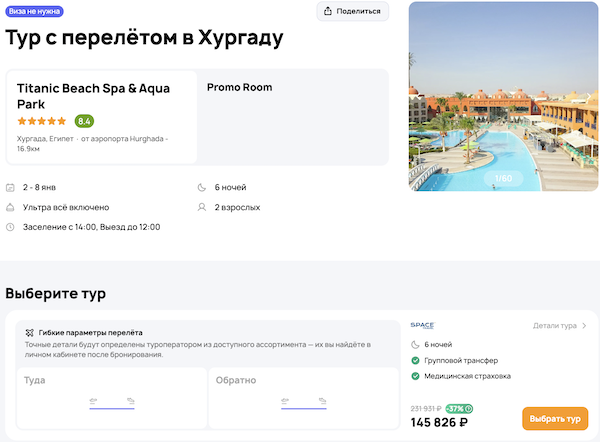
Task: Click the green 8.4 rating badge
Action: (x=84, y=121)
